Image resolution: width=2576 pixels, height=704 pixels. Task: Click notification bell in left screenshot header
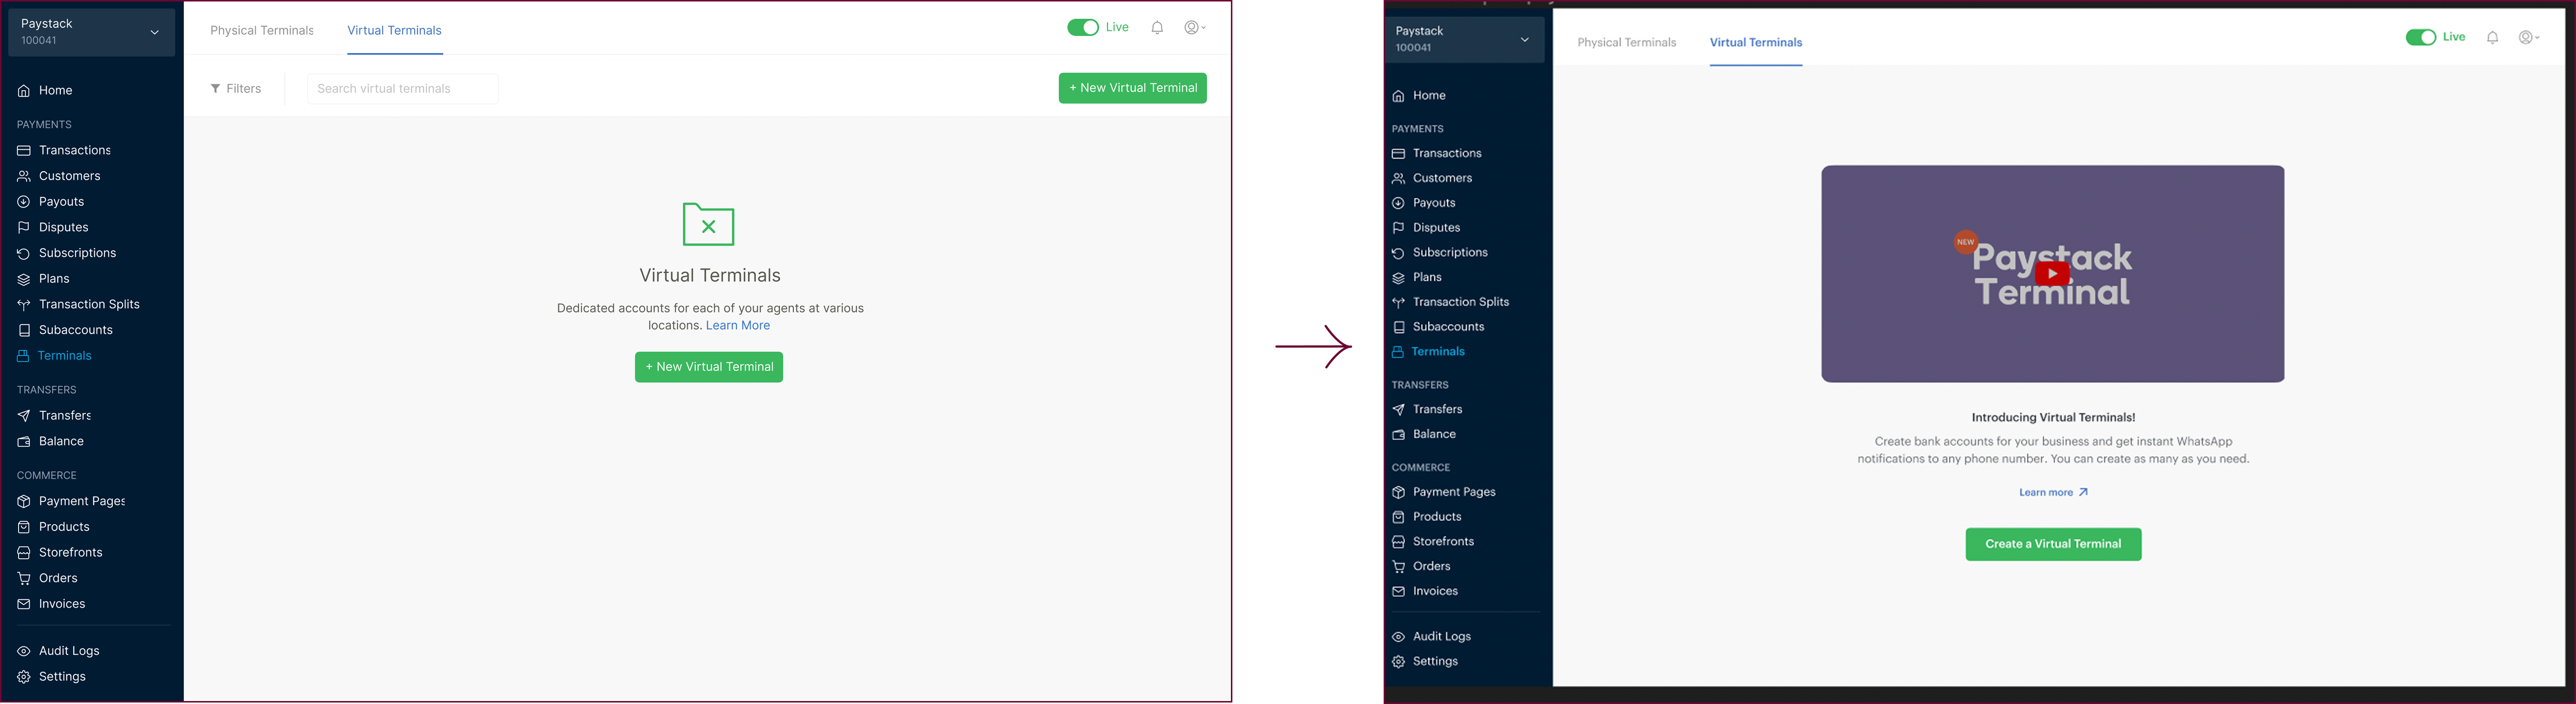click(x=1157, y=28)
